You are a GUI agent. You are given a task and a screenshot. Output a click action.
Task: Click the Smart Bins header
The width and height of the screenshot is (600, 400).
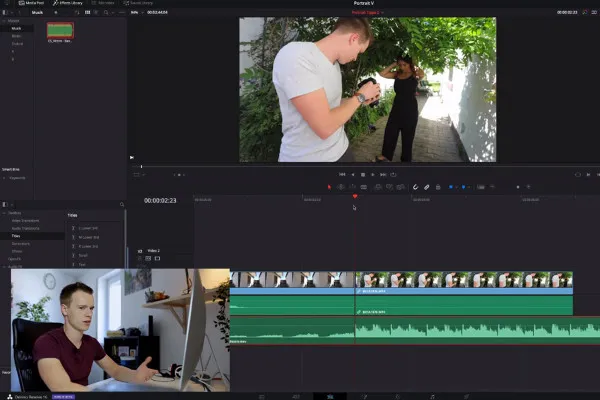tap(11, 169)
